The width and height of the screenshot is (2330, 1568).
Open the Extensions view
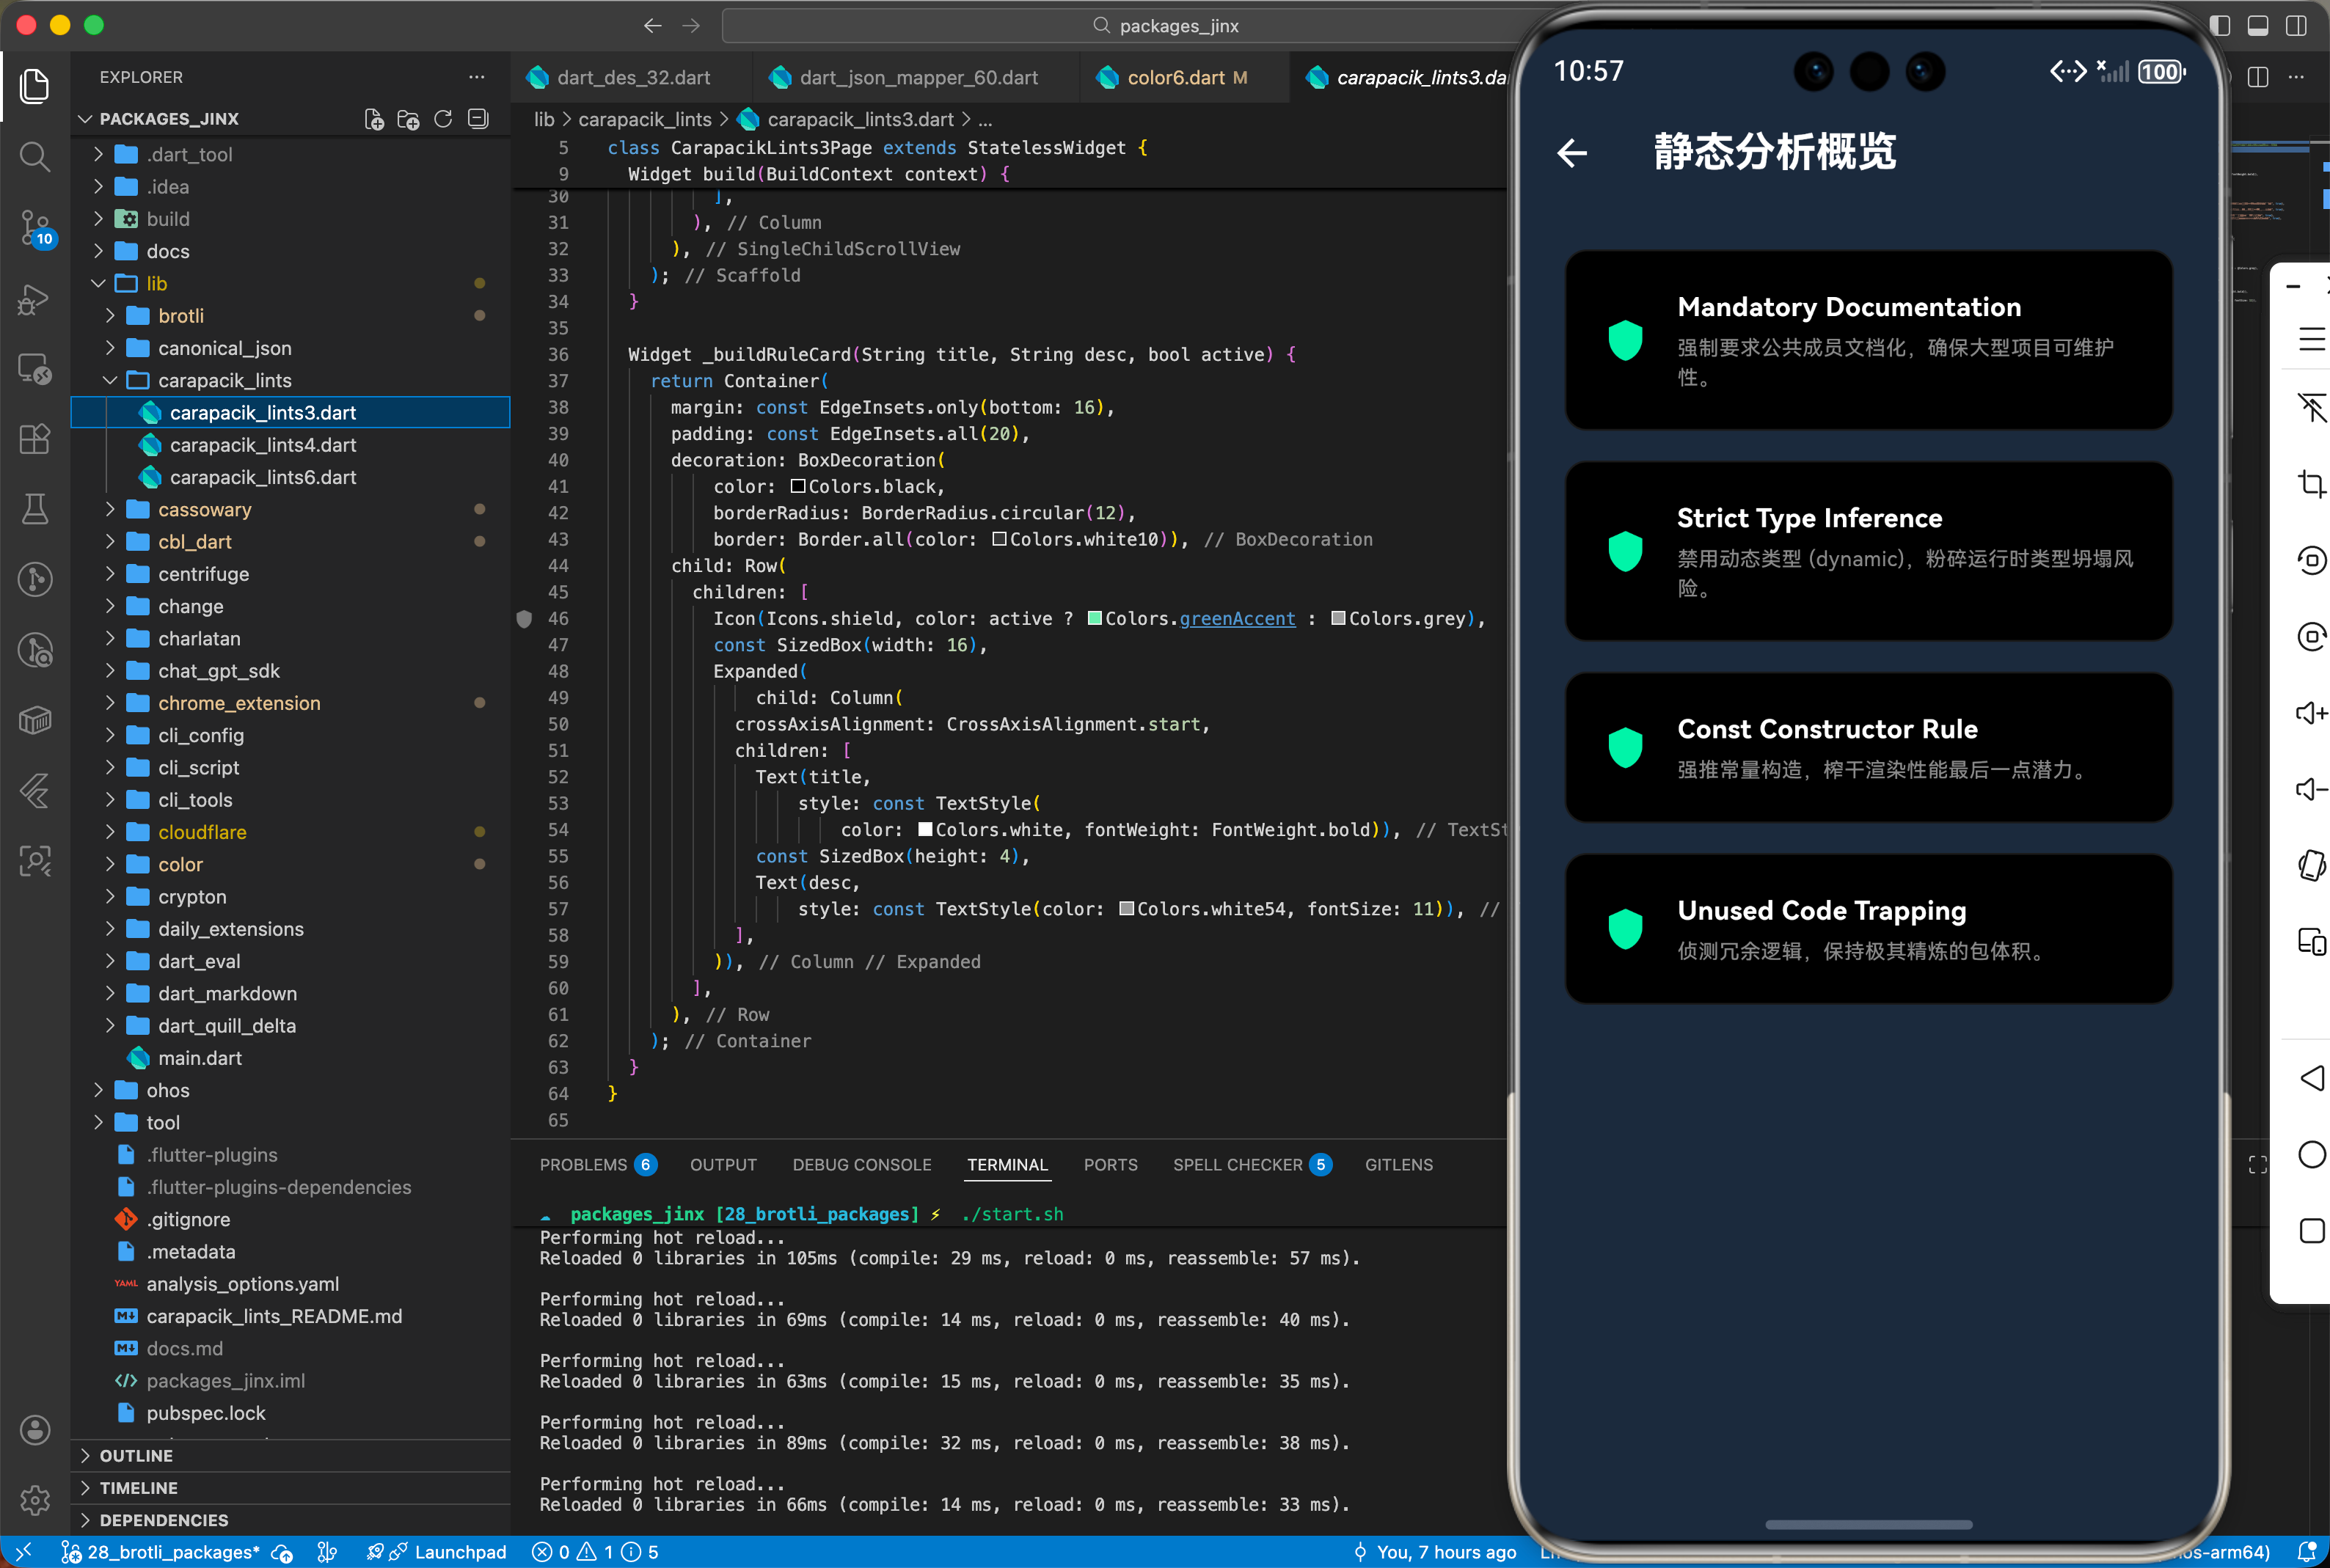[x=35, y=438]
